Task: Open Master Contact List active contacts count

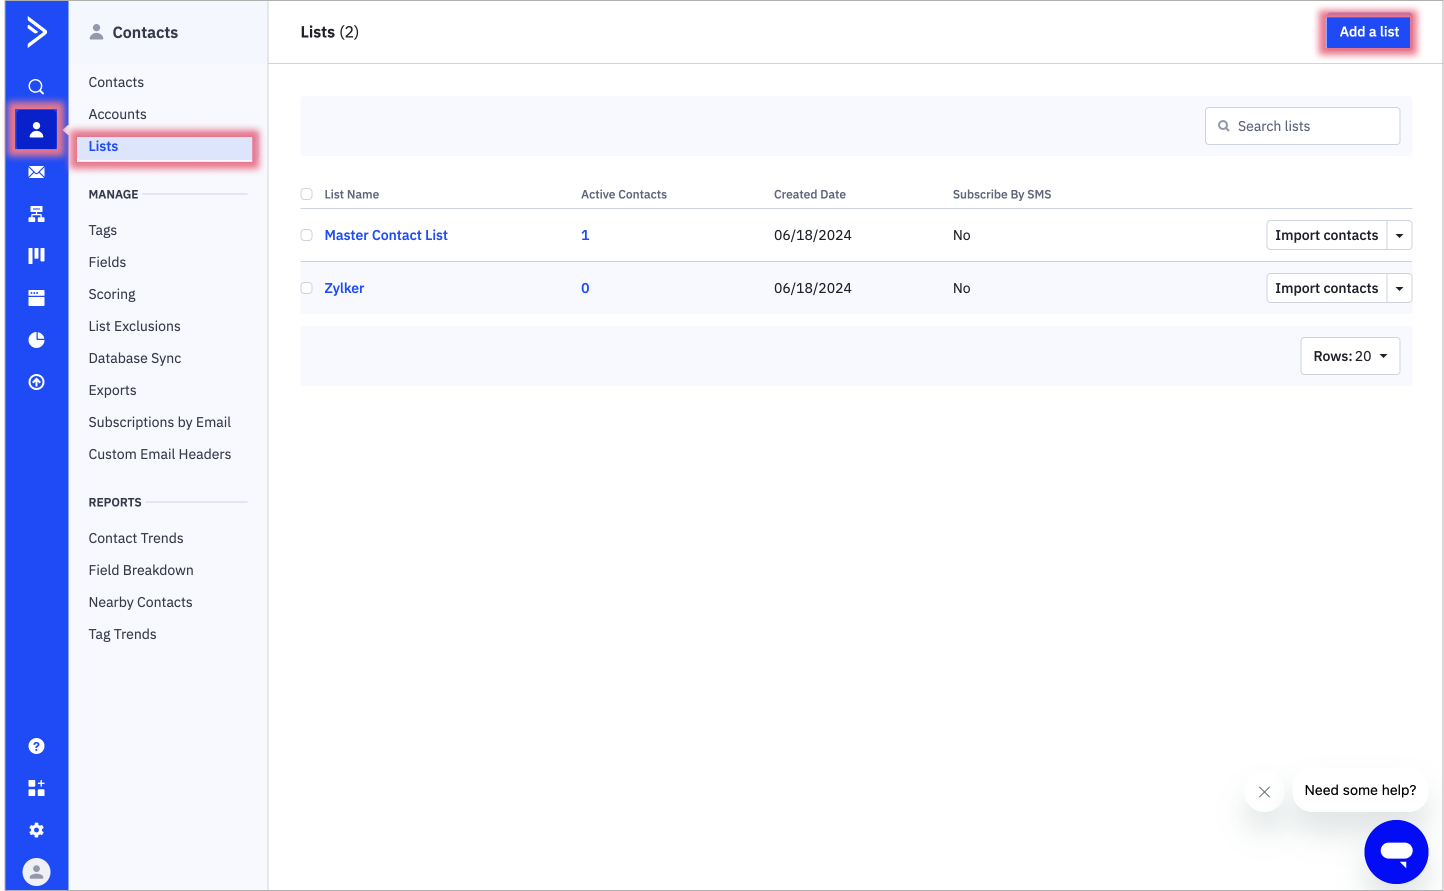Action: tap(585, 235)
